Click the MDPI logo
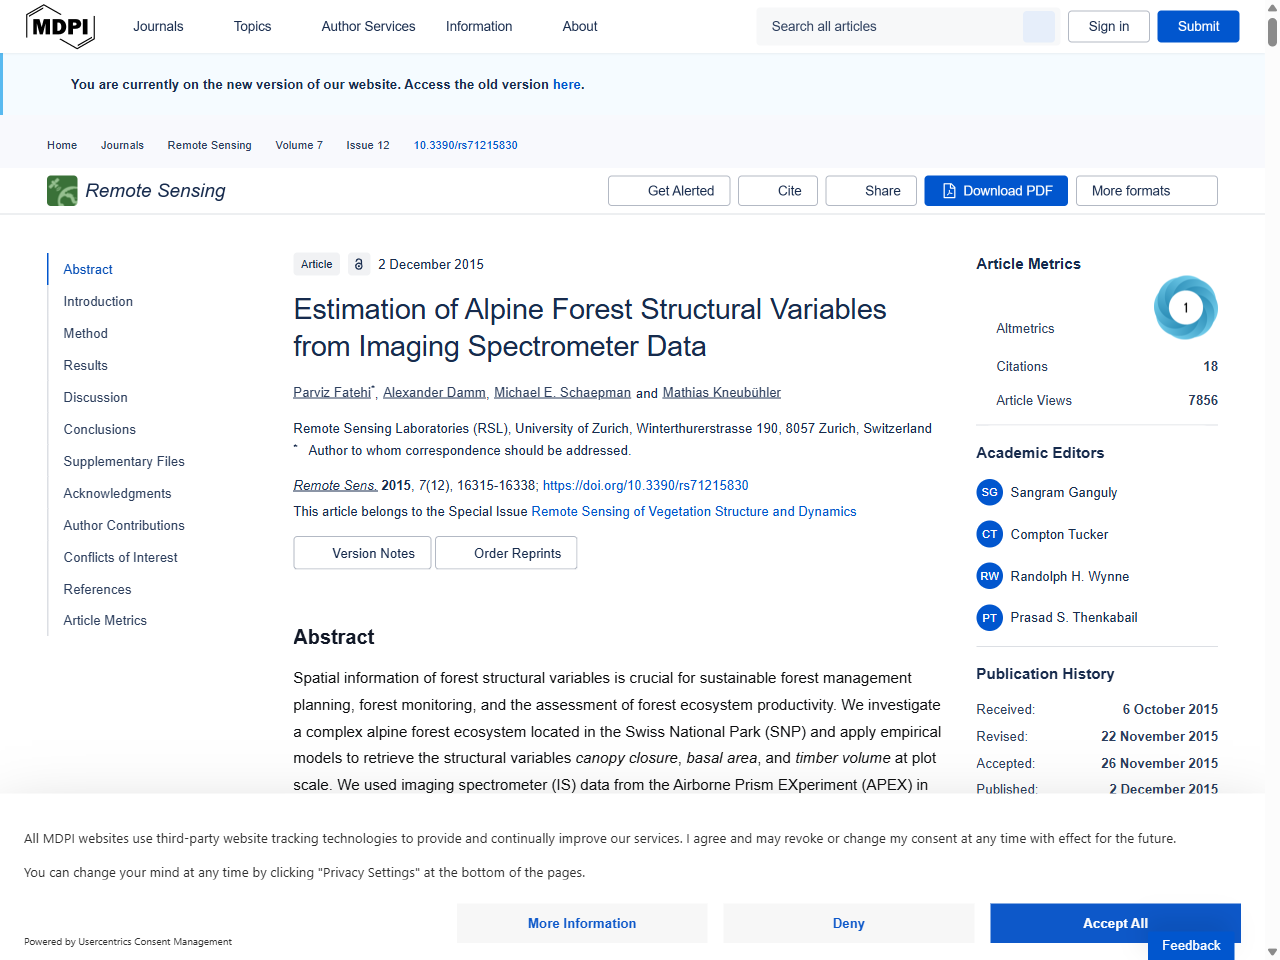 click(x=60, y=26)
